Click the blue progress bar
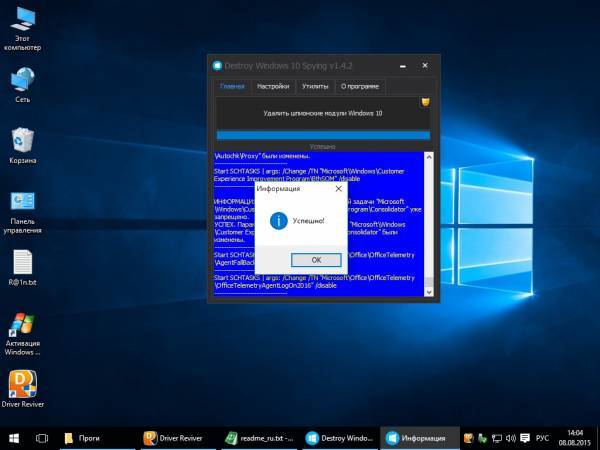Screen dimensions: 600x450 pos(323,136)
